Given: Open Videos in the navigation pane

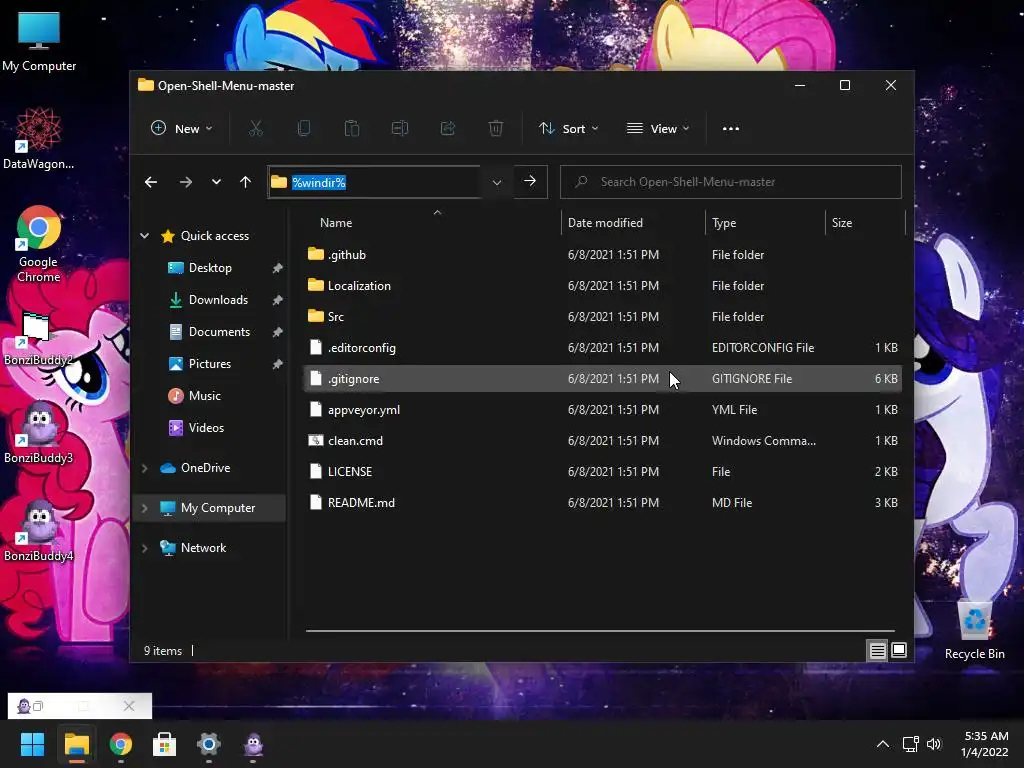Looking at the screenshot, I should [x=206, y=428].
